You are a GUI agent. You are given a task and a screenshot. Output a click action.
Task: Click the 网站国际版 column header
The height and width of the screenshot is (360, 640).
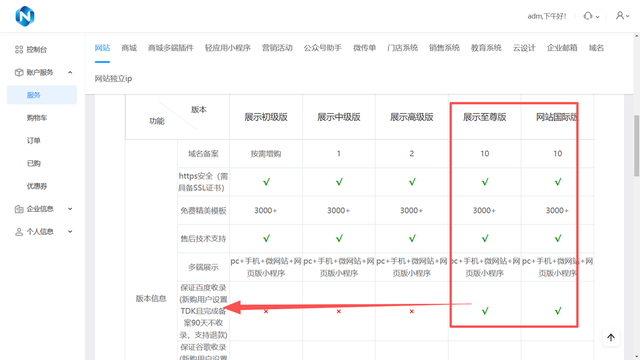click(557, 117)
